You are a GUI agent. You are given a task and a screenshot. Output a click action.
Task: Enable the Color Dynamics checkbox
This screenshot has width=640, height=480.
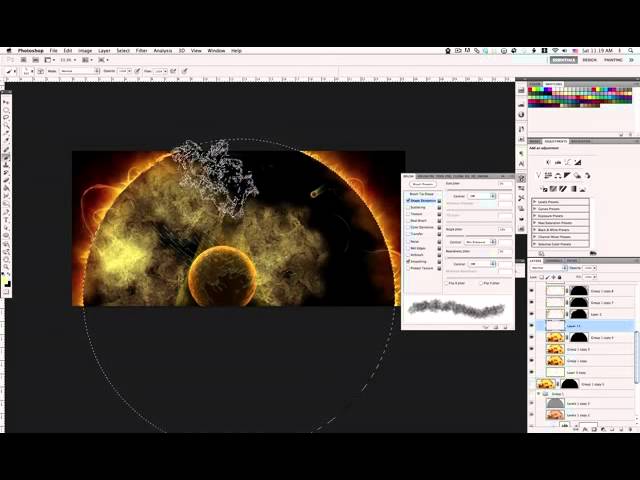point(408,227)
